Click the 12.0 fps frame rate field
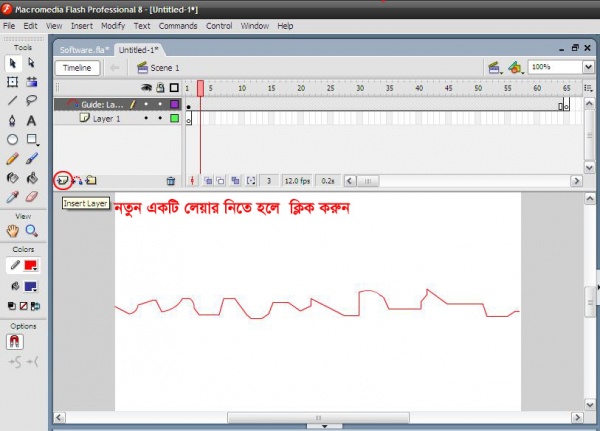The image size is (600, 431). click(297, 181)
